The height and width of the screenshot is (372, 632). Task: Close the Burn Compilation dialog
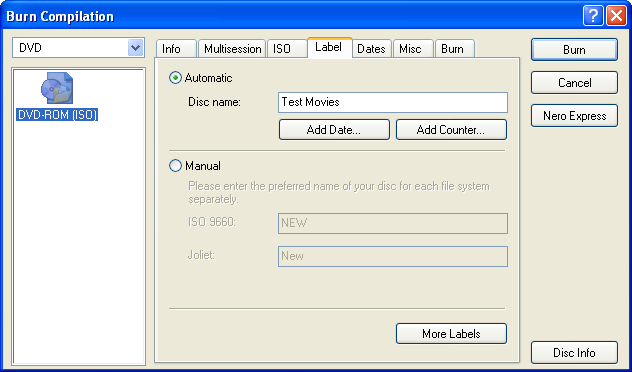(x=616, y=17)
